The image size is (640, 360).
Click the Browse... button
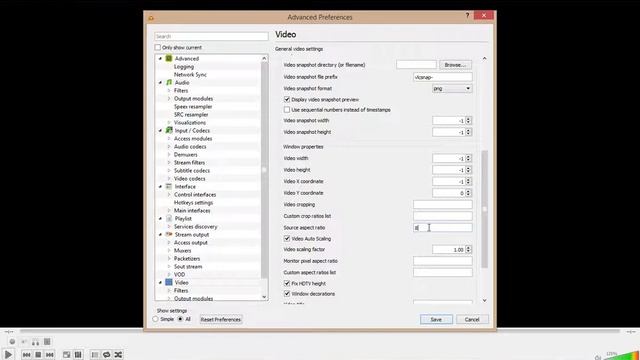click(x=455, y=64)
